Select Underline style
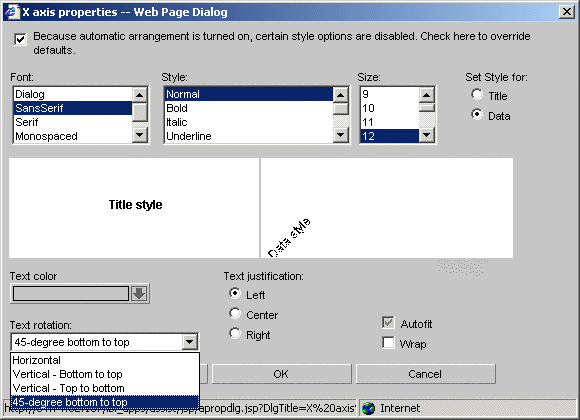 click(249, 136)
